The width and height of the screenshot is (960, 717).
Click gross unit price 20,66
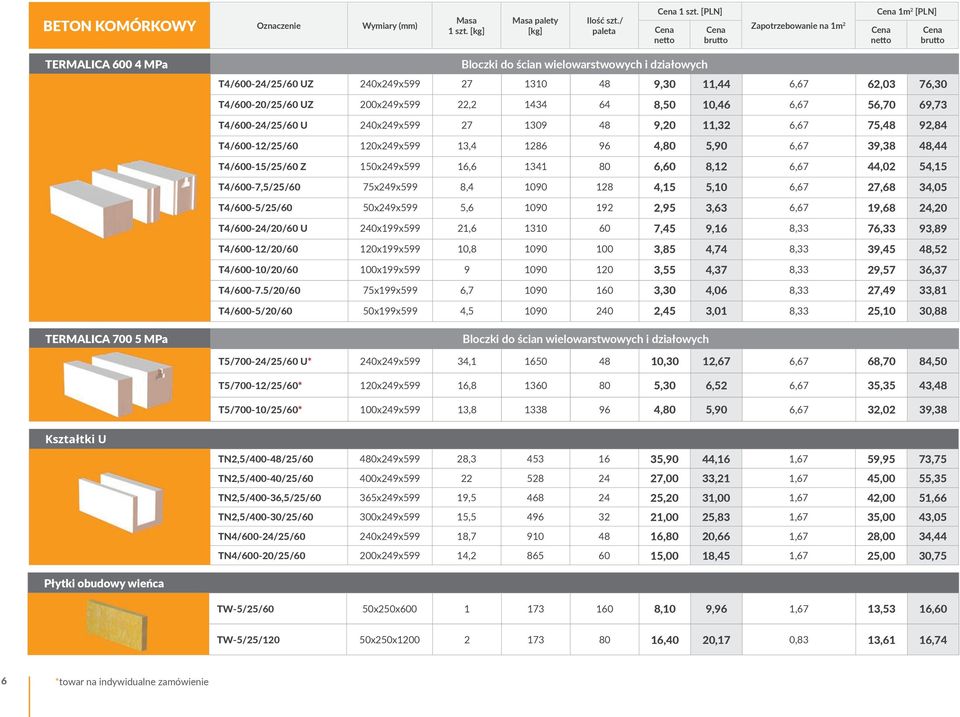pos(716,536)
